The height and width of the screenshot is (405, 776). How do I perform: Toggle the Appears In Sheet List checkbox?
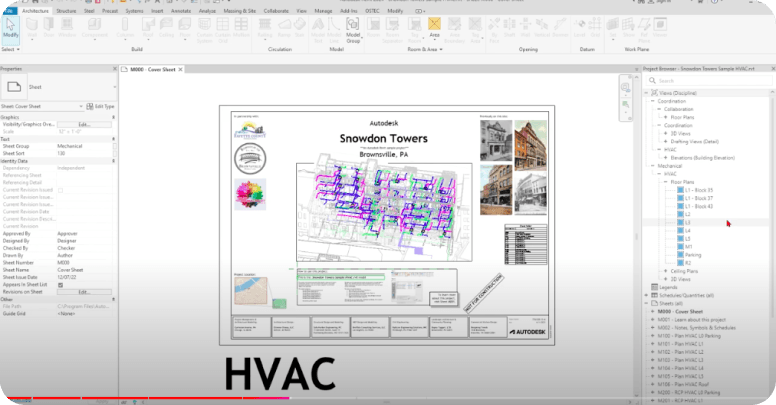click(60, 285)
